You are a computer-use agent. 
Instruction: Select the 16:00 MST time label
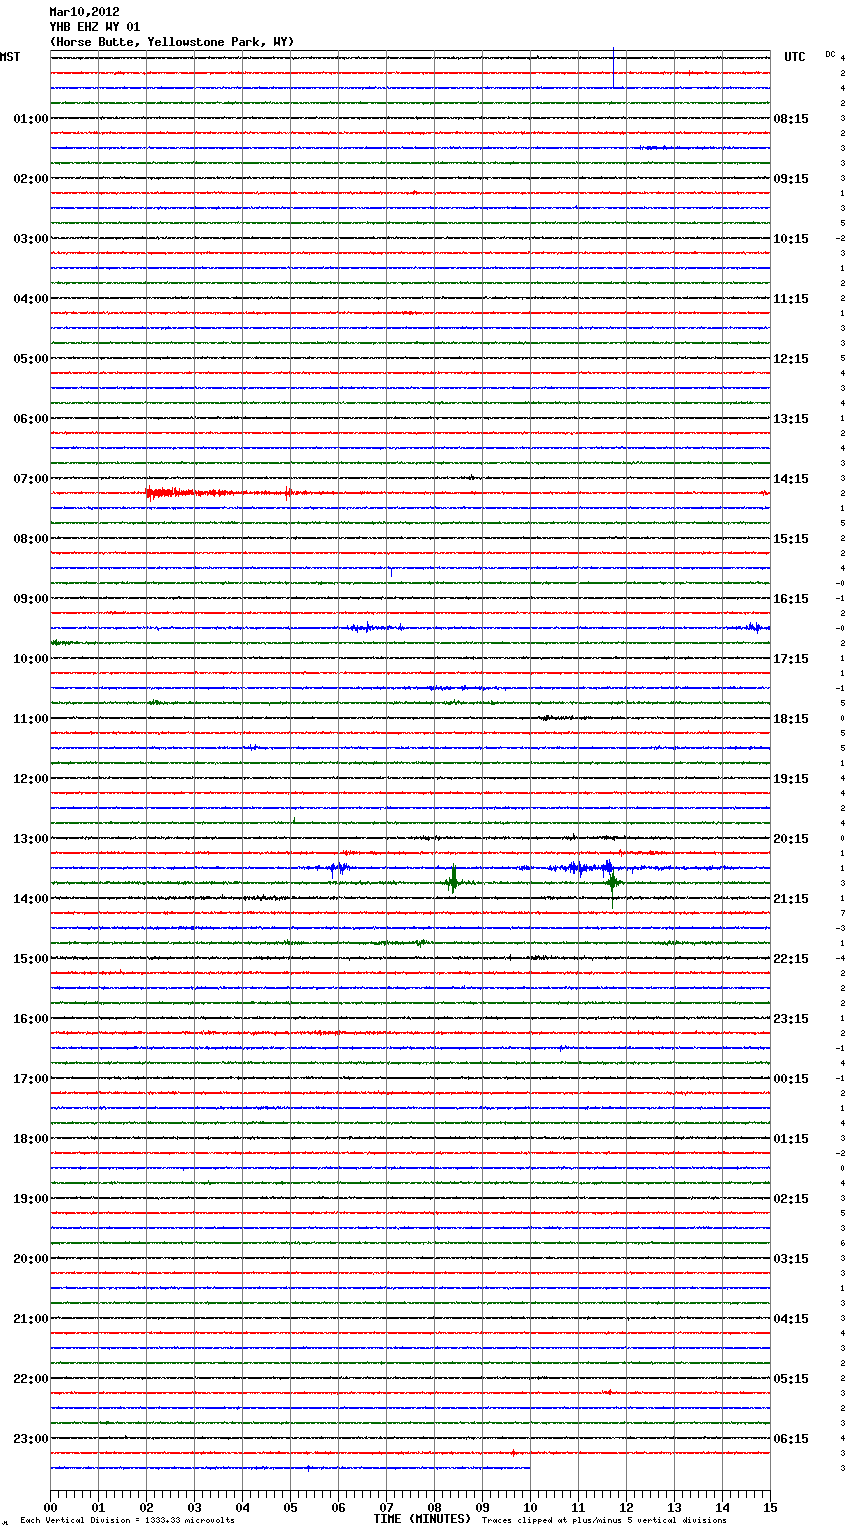coord(31,1019)
